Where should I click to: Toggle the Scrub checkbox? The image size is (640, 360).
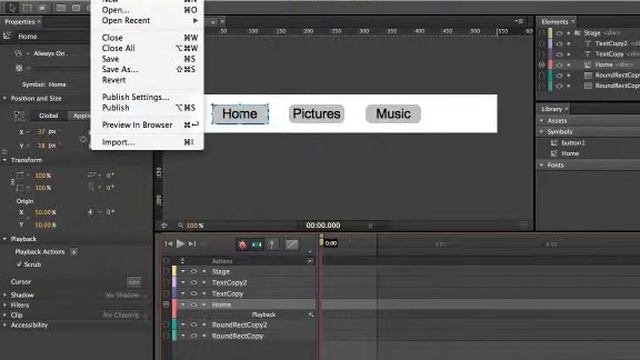(19, 264)
